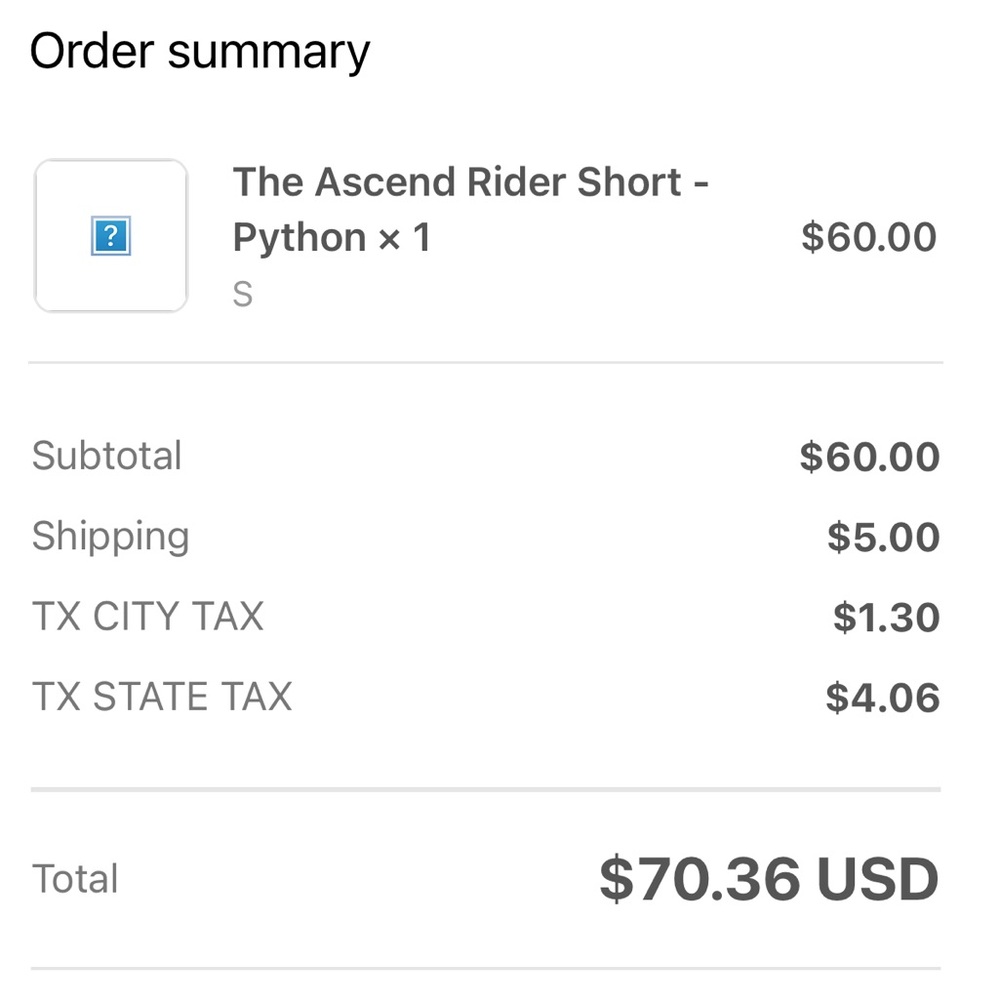Select the $1.30 city tax amount

click(x=886, y=617)
